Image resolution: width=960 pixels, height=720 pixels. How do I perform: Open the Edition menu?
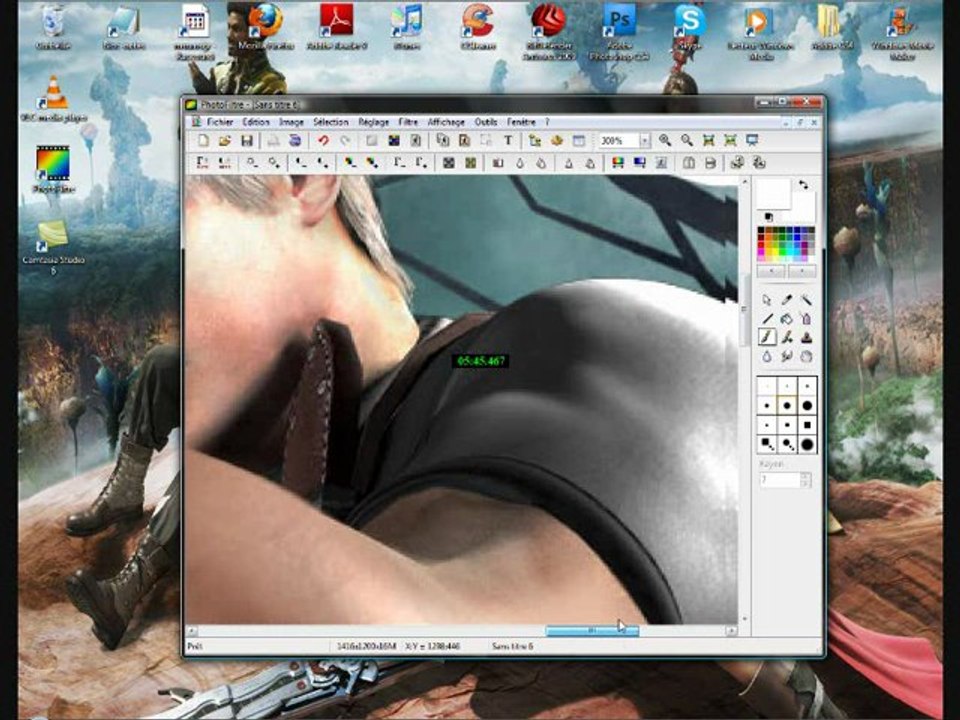(256, 122)
